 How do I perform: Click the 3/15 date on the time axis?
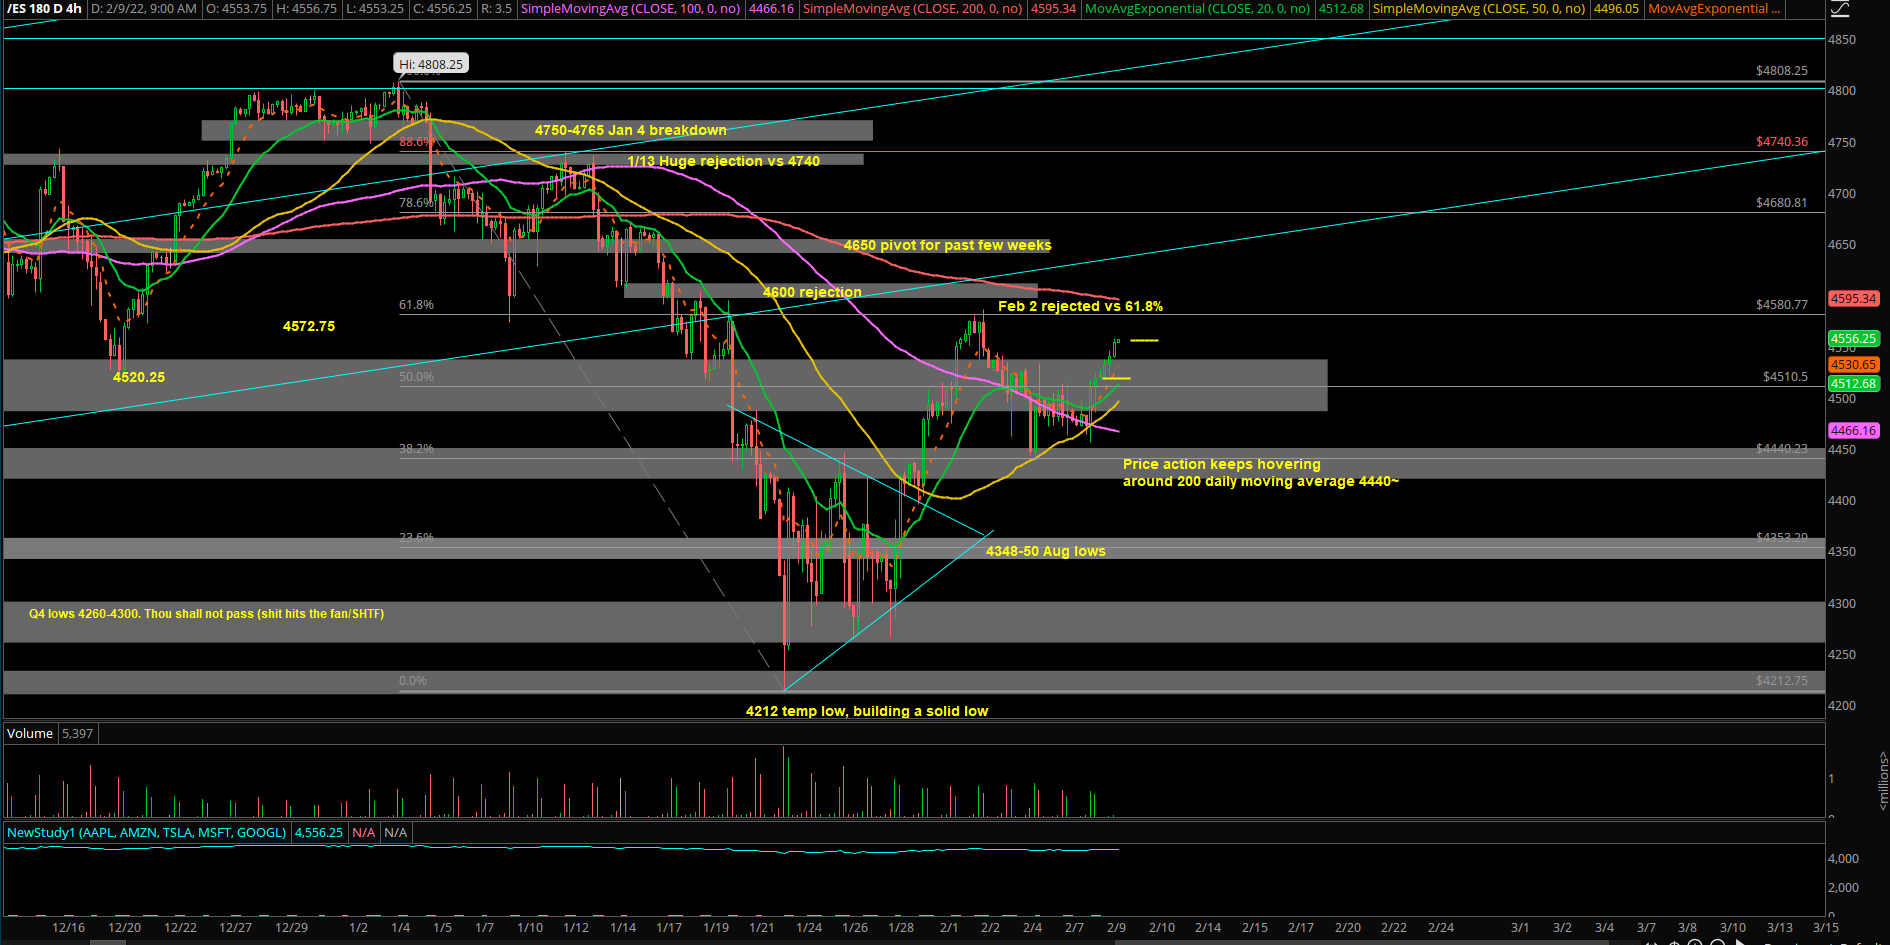coord(1825,928)
